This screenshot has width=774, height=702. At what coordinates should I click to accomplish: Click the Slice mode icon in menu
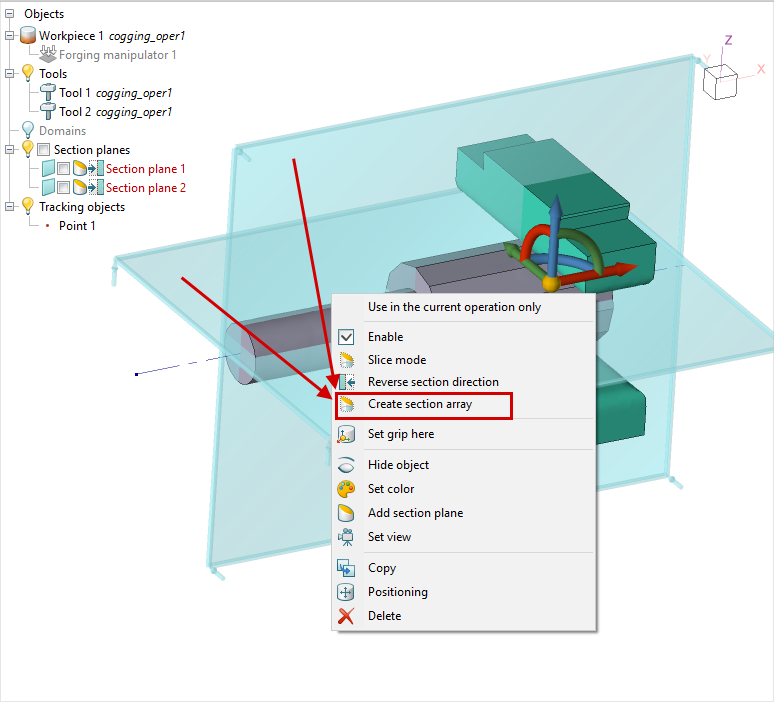(x=347, y=360)
